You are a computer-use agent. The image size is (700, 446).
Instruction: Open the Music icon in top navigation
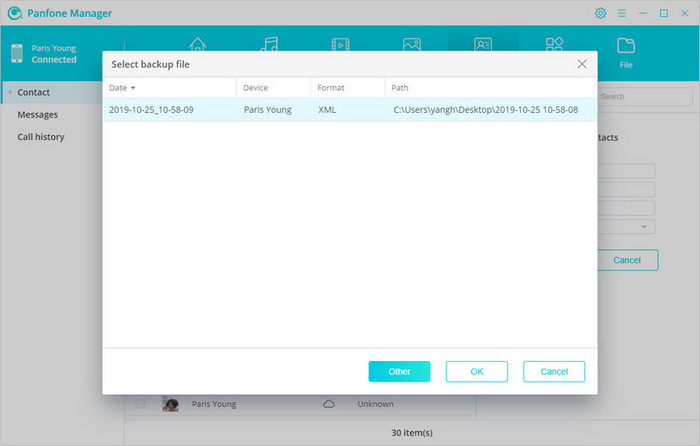pyautogui.click(x=269, y=44)
